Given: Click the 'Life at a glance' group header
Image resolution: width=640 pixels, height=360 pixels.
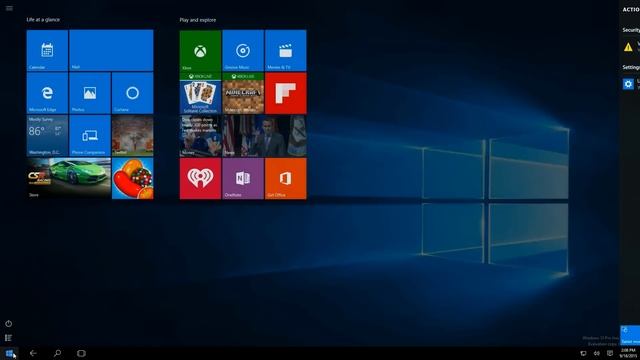Looking at the screenshot, I should click(43, 20).
